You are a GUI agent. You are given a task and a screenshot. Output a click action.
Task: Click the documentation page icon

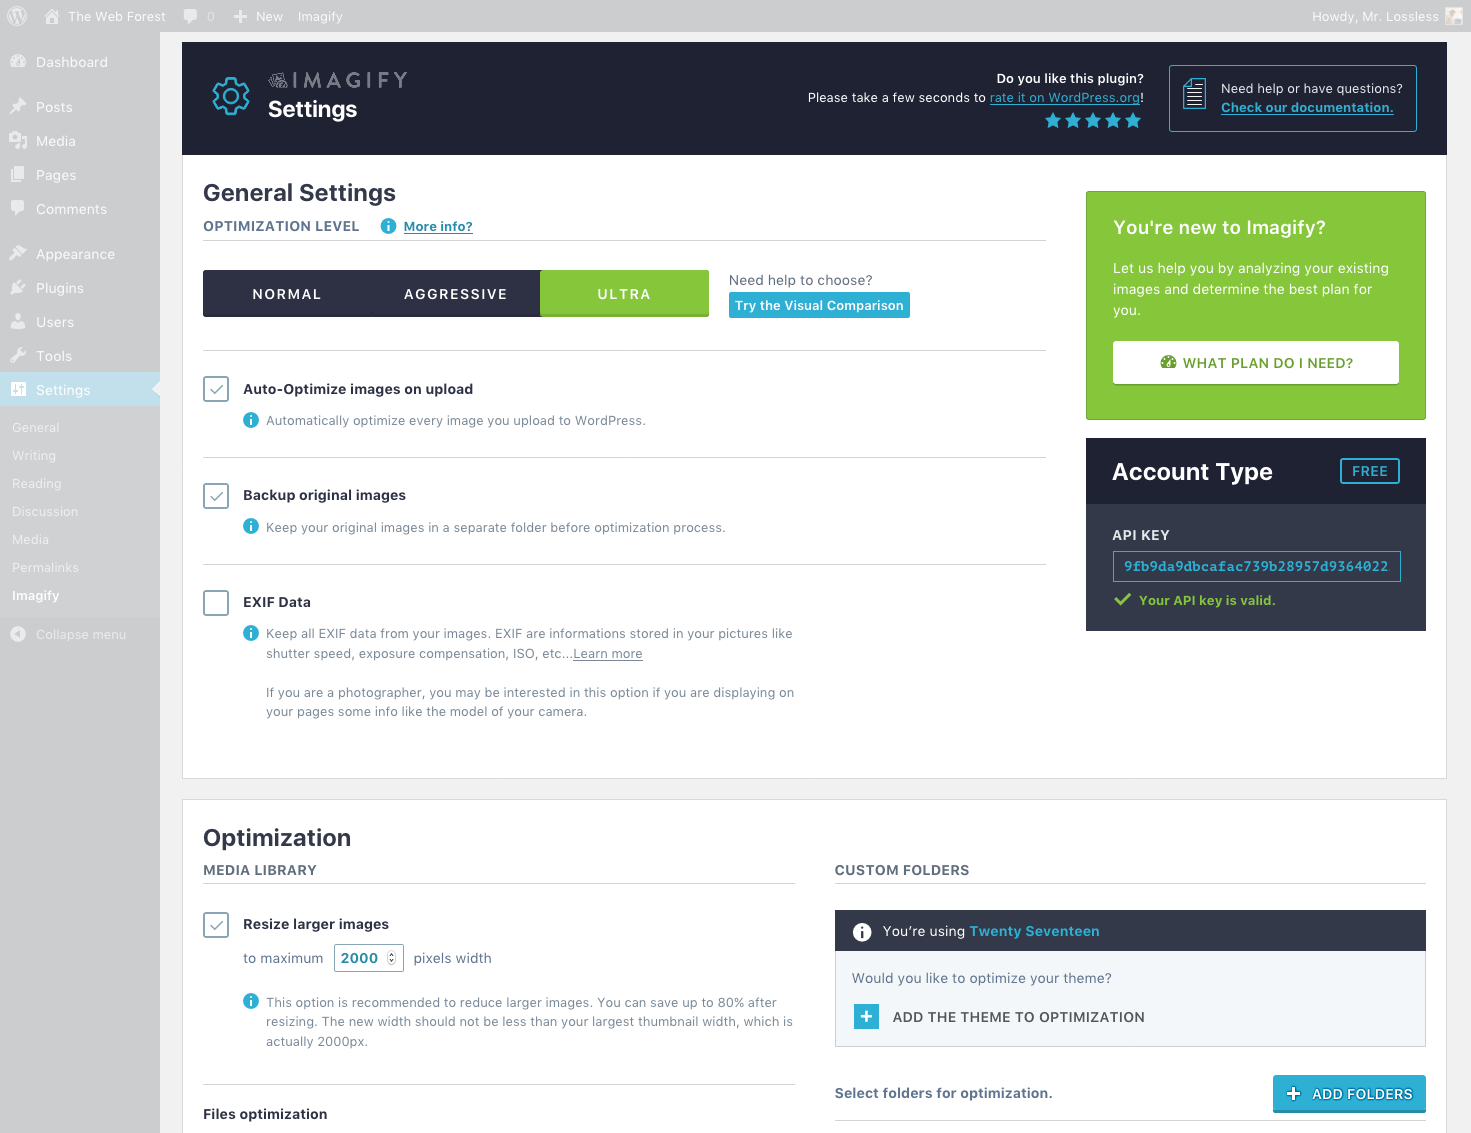click(1194, 94)
